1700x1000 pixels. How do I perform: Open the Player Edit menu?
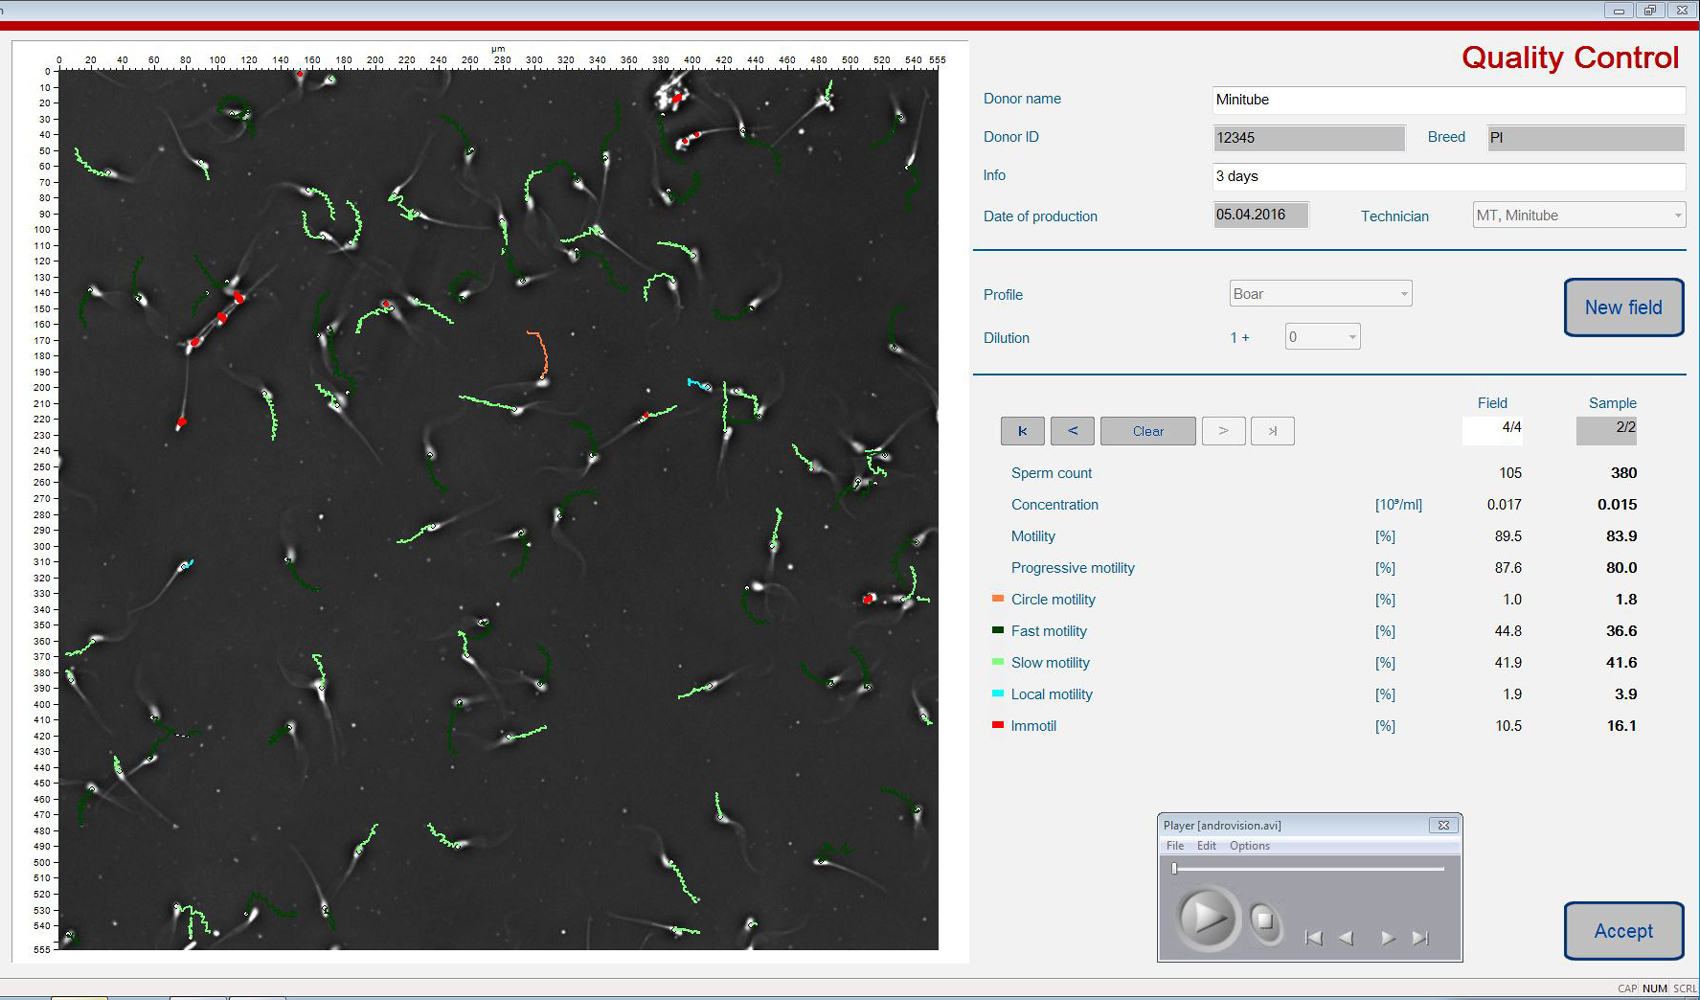[x=1207, y=846]
